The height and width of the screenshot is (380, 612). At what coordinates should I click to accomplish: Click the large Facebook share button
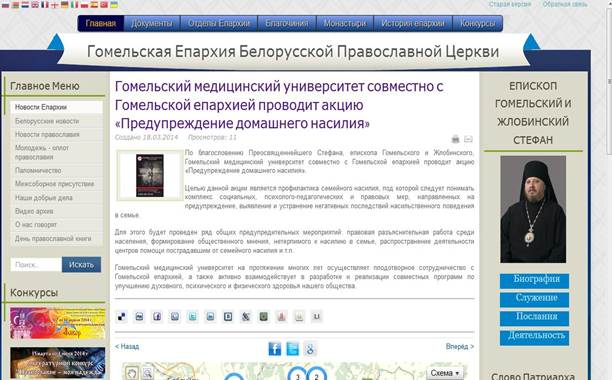click(274, 348)
